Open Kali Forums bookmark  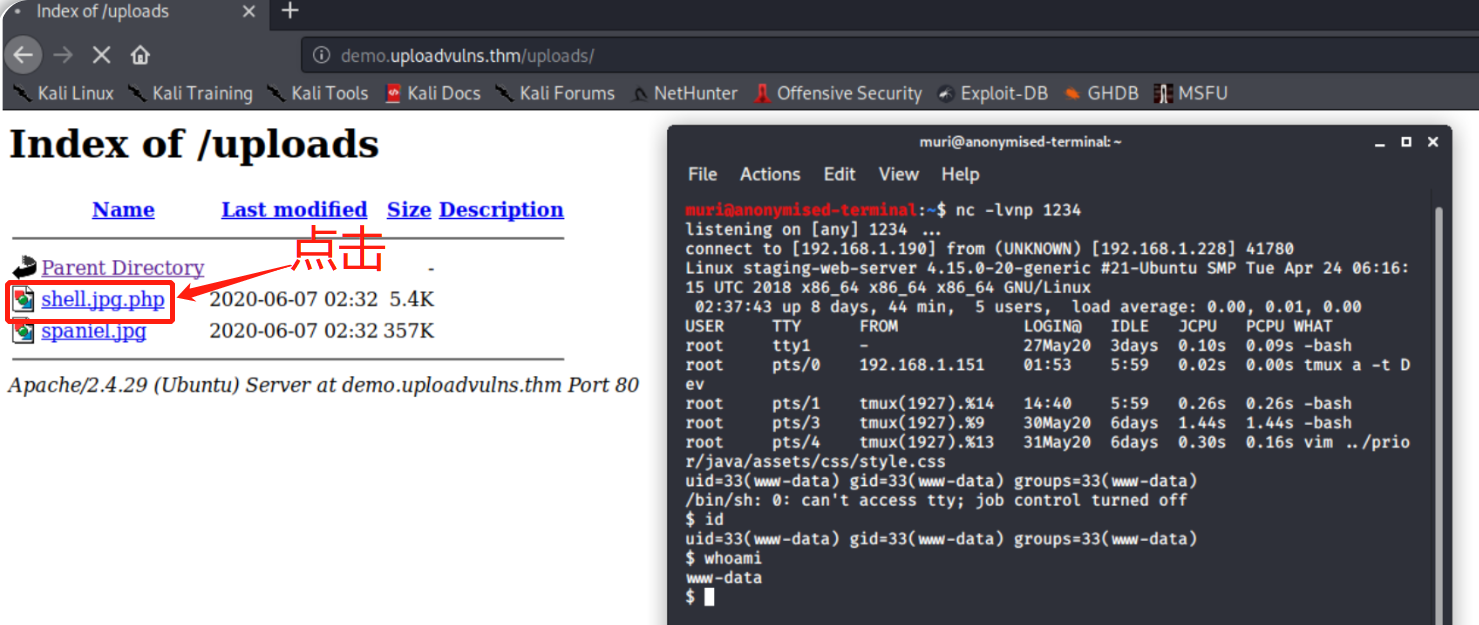tap(555, 93)
